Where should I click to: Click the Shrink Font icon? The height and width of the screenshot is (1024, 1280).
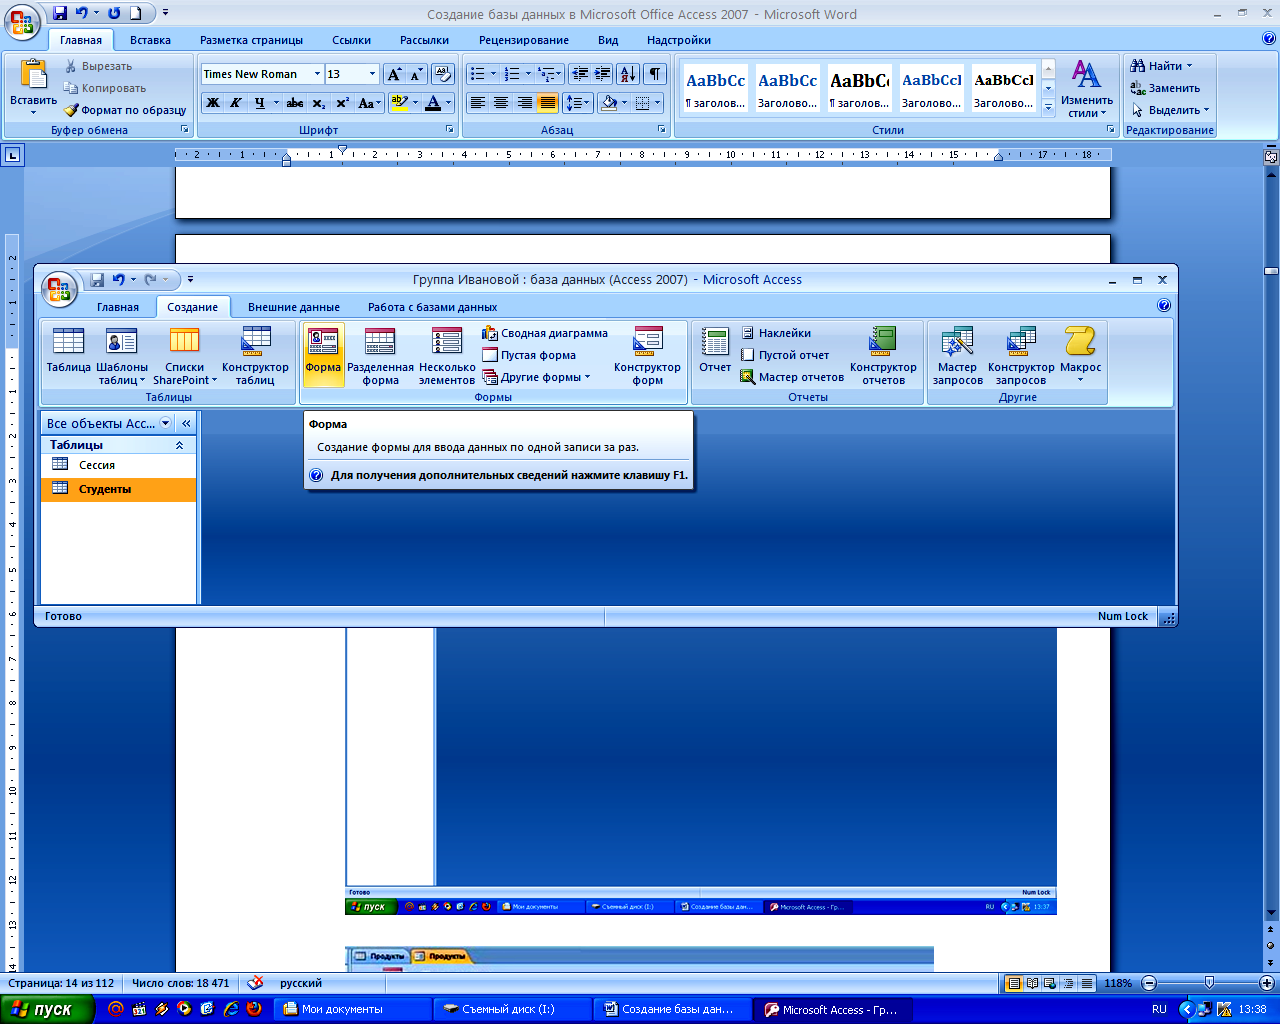(x=416, y=74)
